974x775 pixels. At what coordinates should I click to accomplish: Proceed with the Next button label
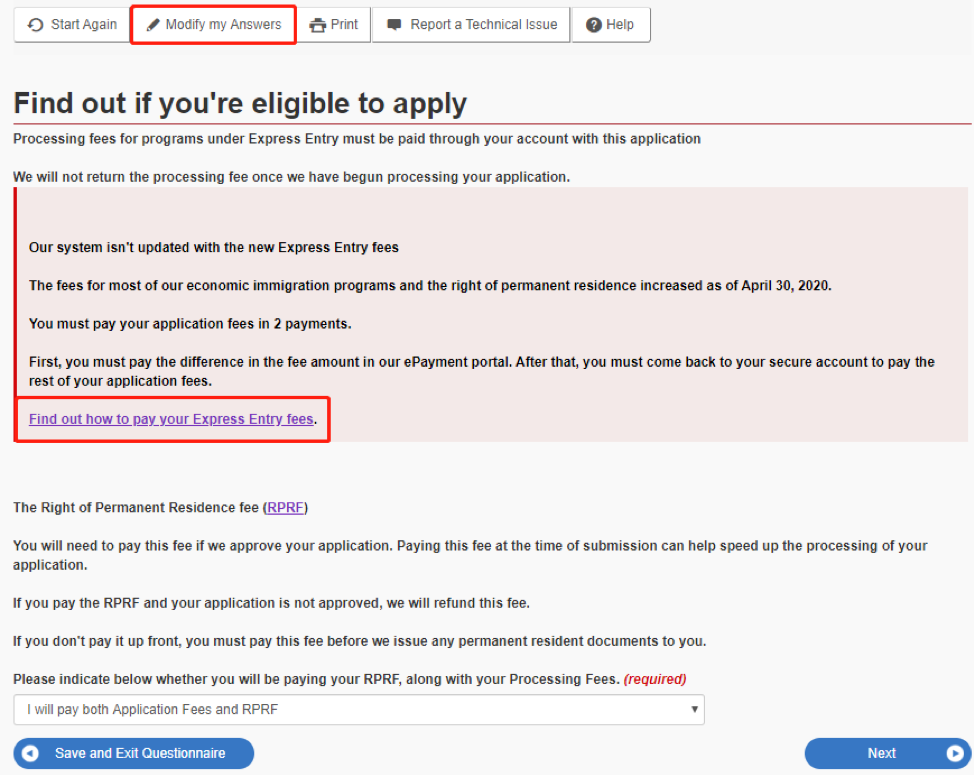[x=881, y=753]
